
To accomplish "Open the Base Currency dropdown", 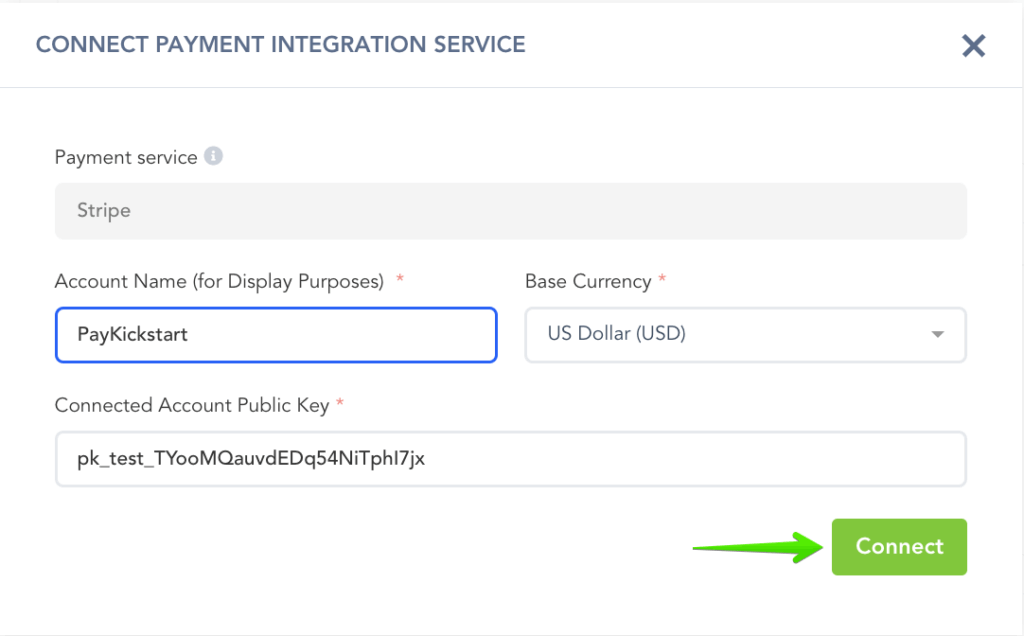I will click(x=744, y=334).
